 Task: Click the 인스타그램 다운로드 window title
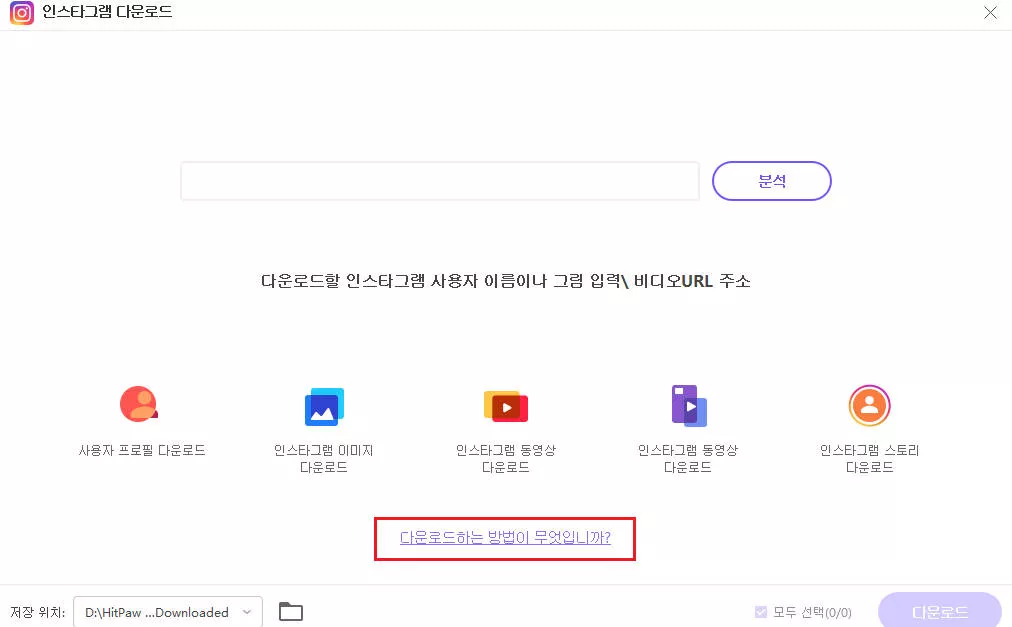pos(107,12)
